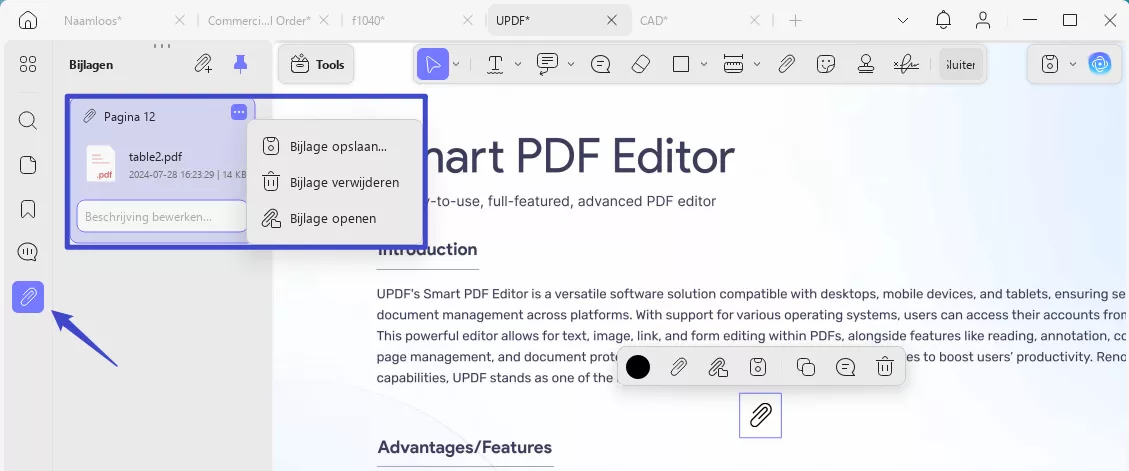Choose Bijlage opslaan... from context menu
The height and width of the screenshot is (471, 1129).
334,146
